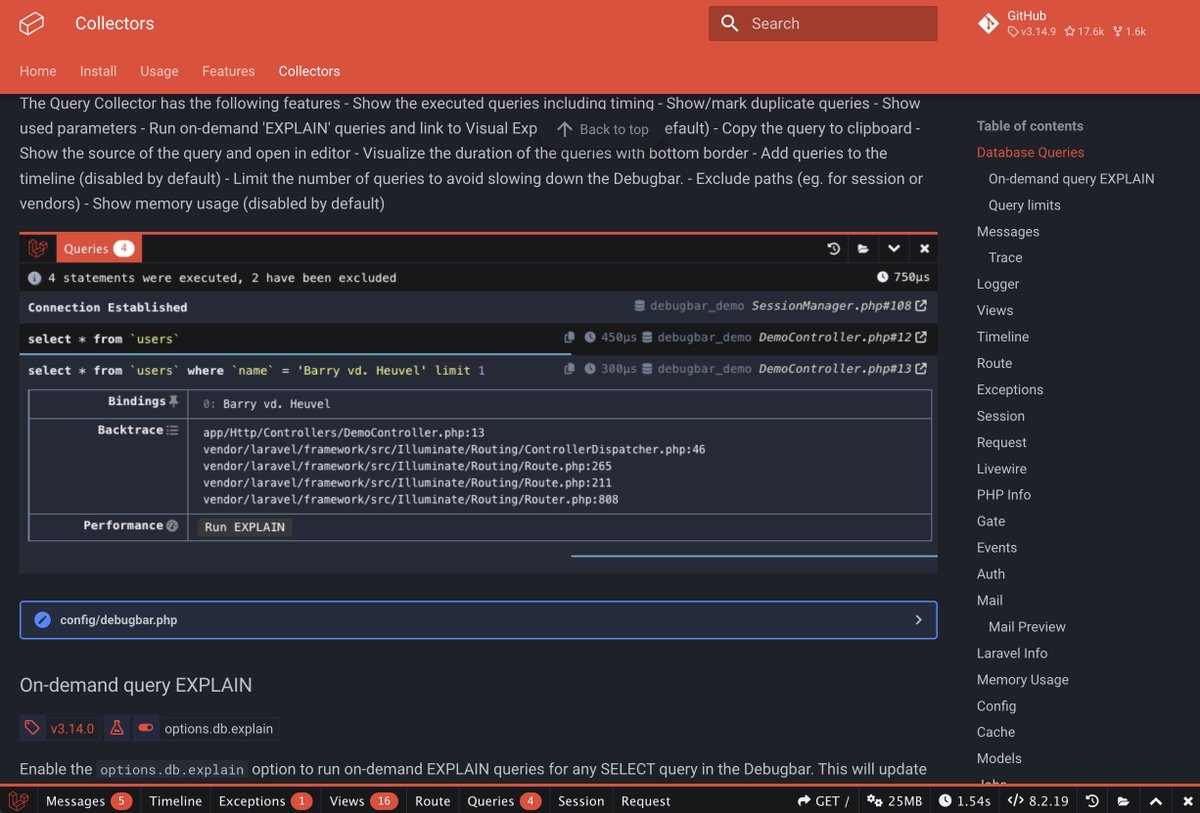This screenshot has width=1200, height=813.
Task: Click the open-folder icon in the bottom debugbar
Action: [1124, 801]
